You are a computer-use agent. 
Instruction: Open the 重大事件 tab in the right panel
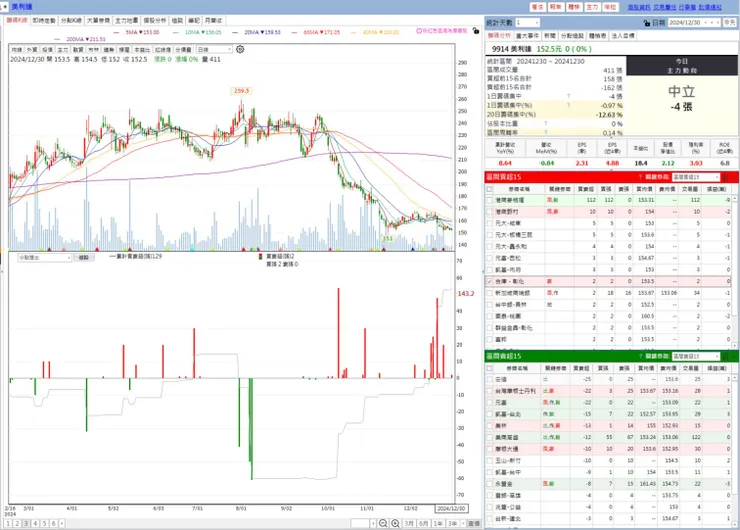coord(527,36)
